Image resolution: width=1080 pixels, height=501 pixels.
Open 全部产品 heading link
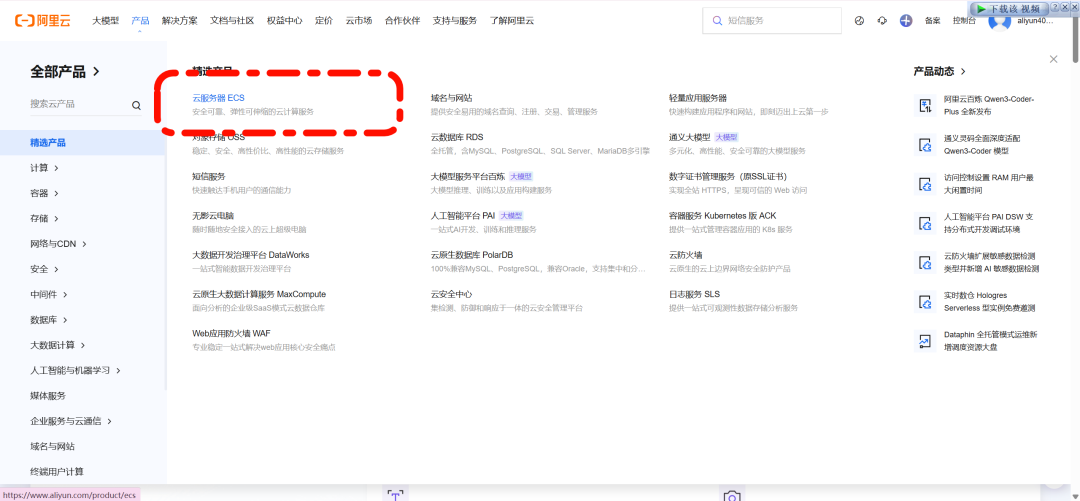tap(65, 72)
